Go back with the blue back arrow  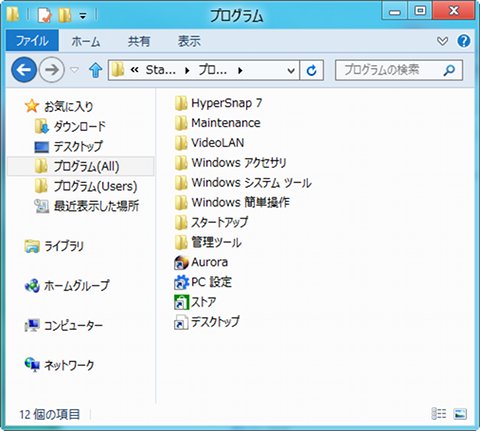tap(24, 70)
